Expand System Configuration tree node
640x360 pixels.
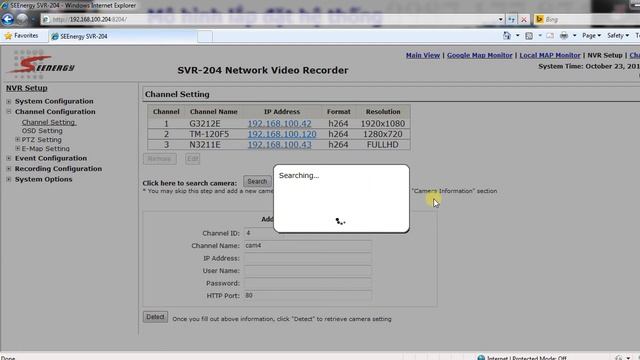click(x=9, y=101)
